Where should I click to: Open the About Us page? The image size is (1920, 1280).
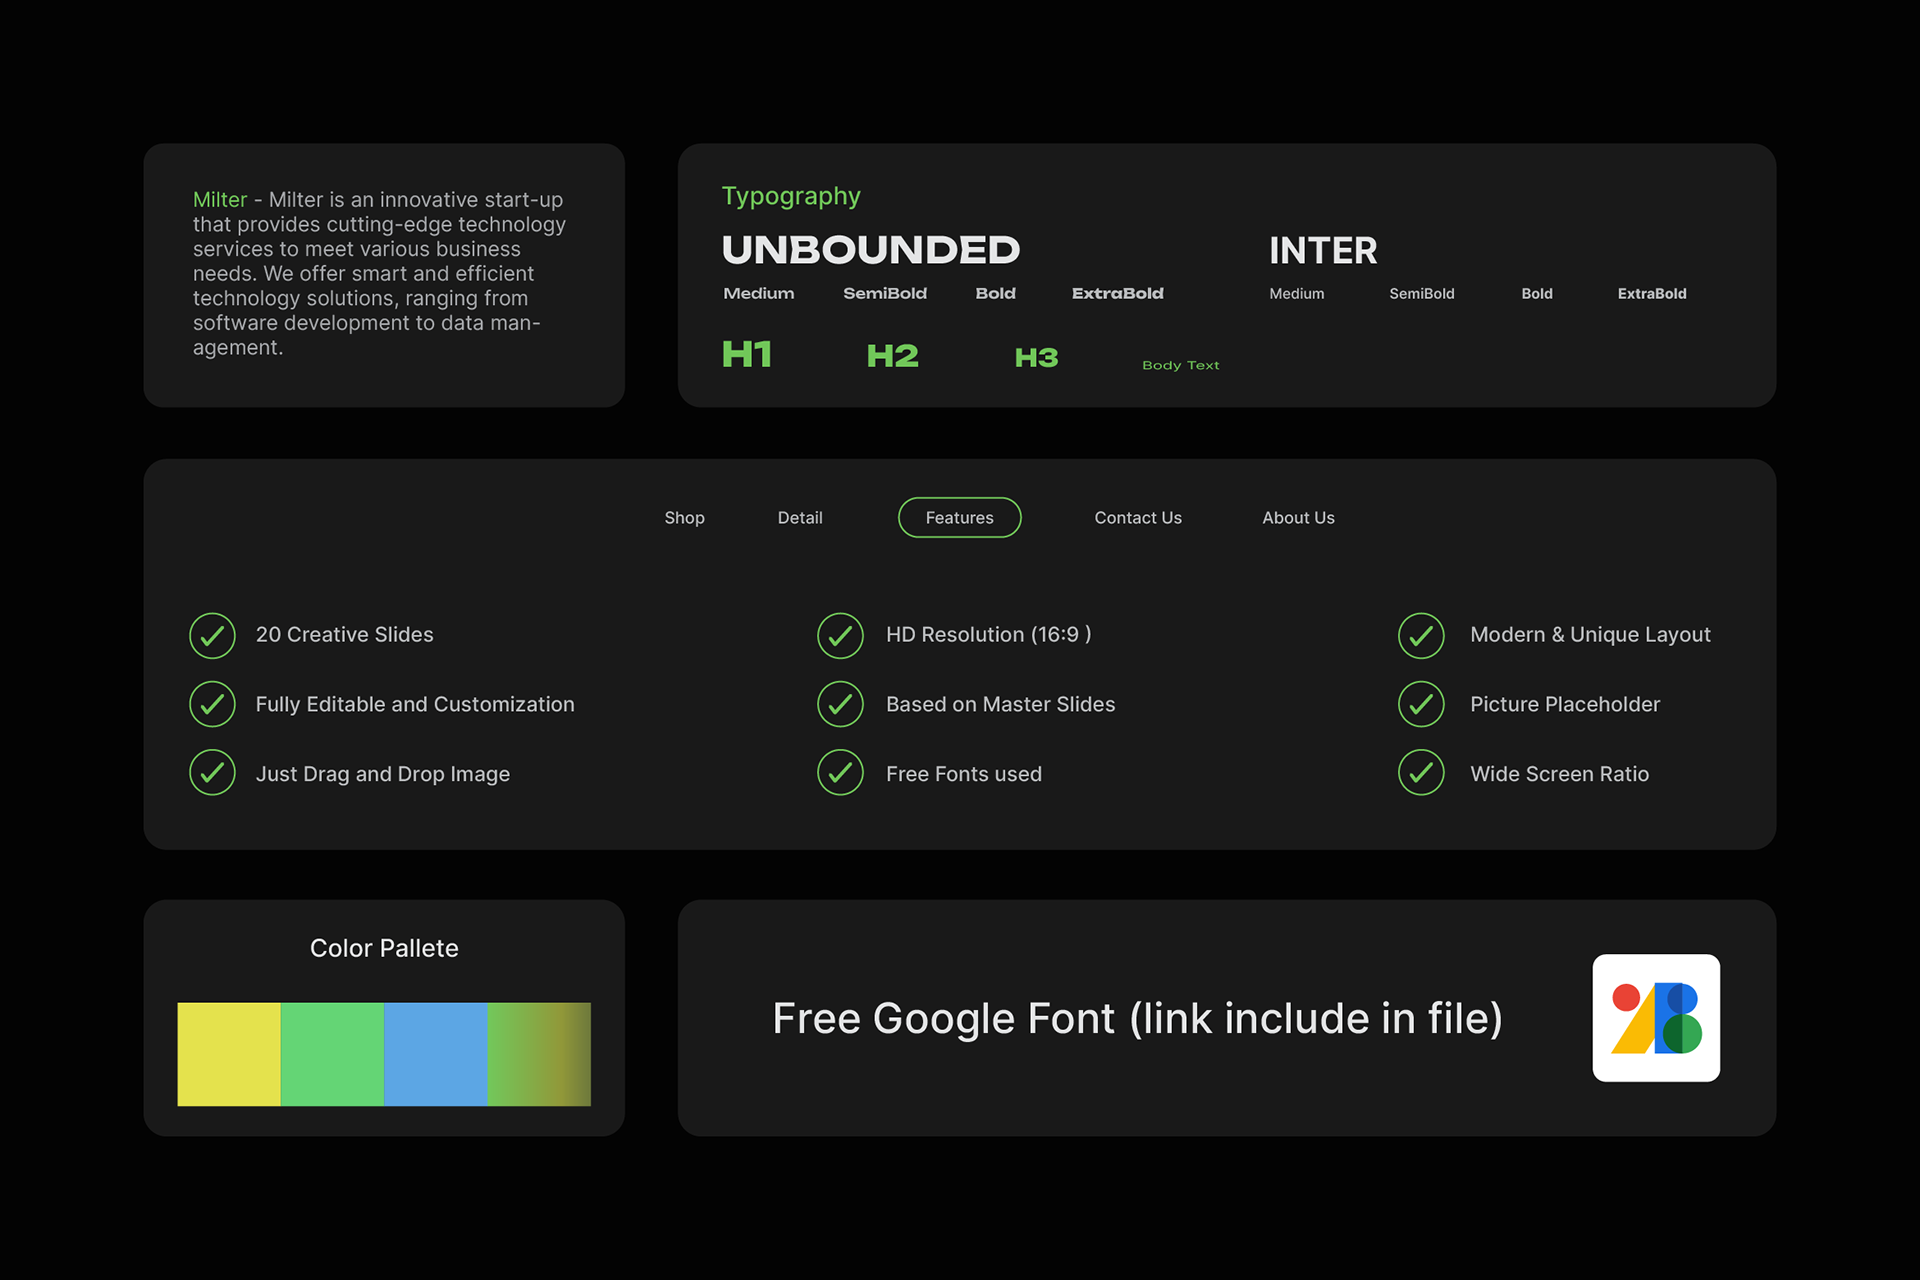[x=1298, y=518]
